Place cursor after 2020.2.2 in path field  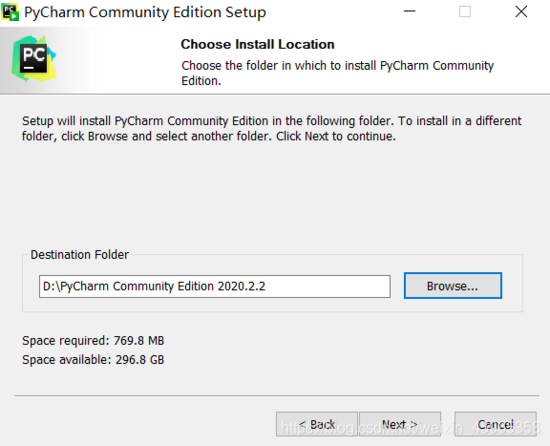(267, 286)
